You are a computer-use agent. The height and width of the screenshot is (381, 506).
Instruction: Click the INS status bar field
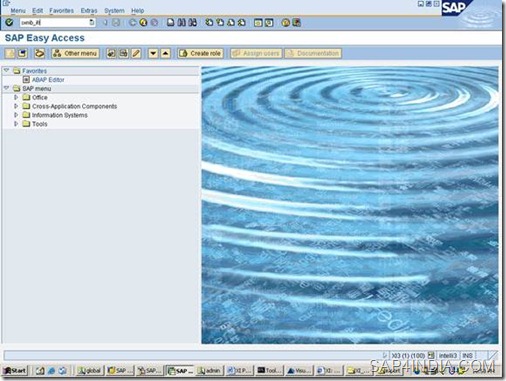click(467, 356)
